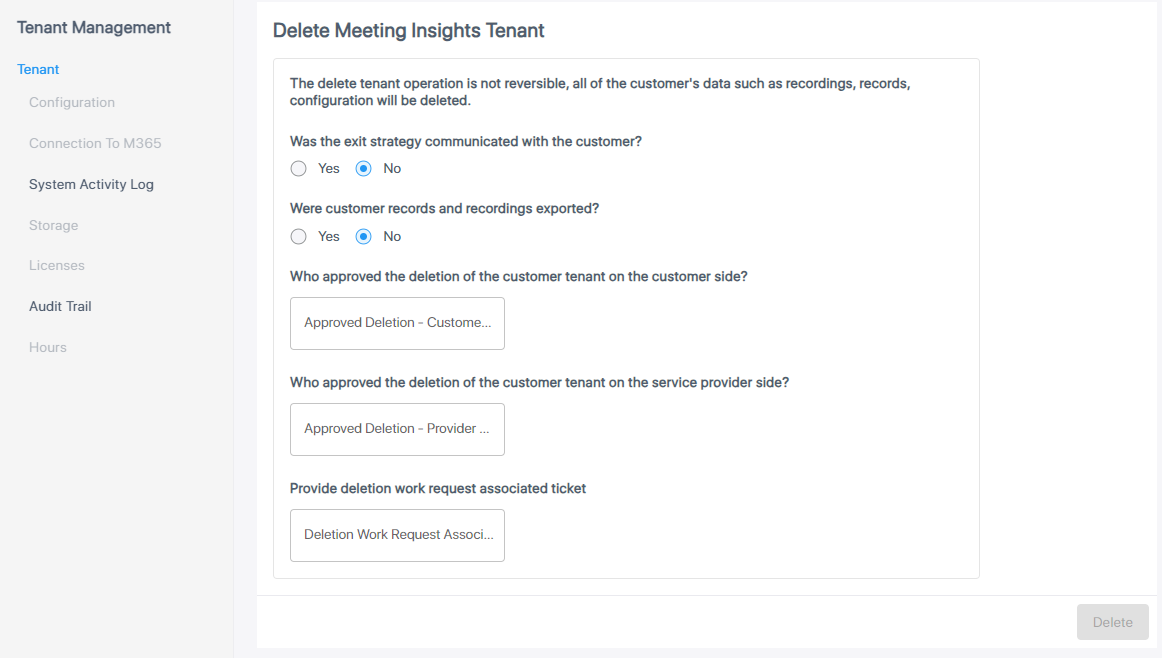Open Hours in the sidebar
Viewport: 1162px width, 658px height.
tap(48, 348)
